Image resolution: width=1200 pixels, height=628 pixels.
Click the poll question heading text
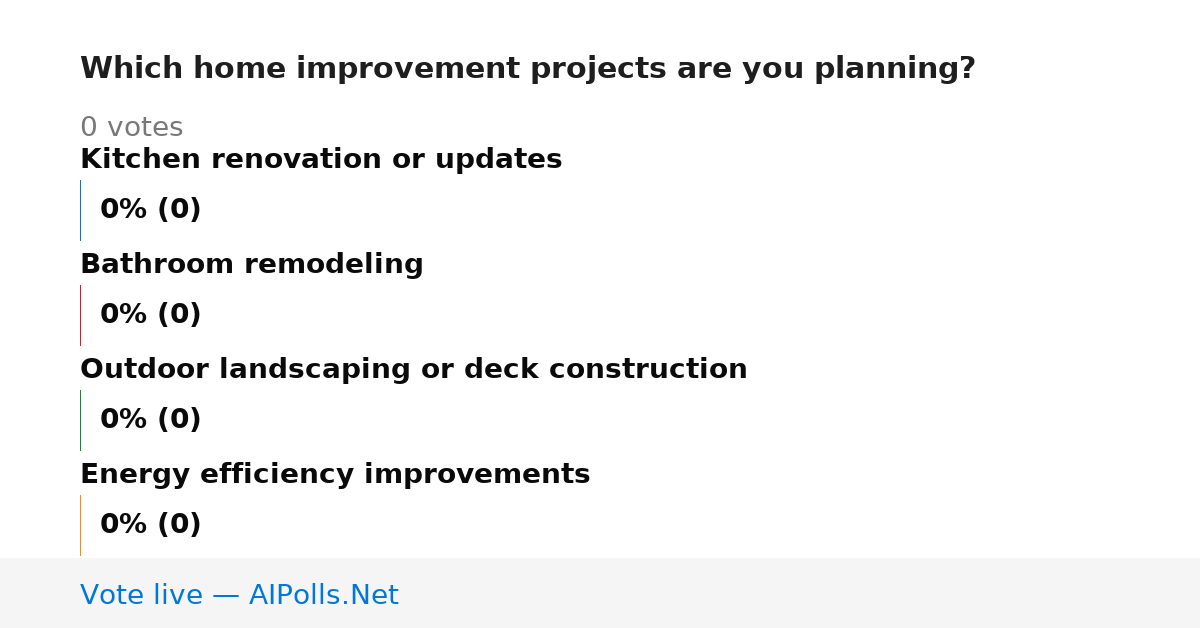pos(528,69)
